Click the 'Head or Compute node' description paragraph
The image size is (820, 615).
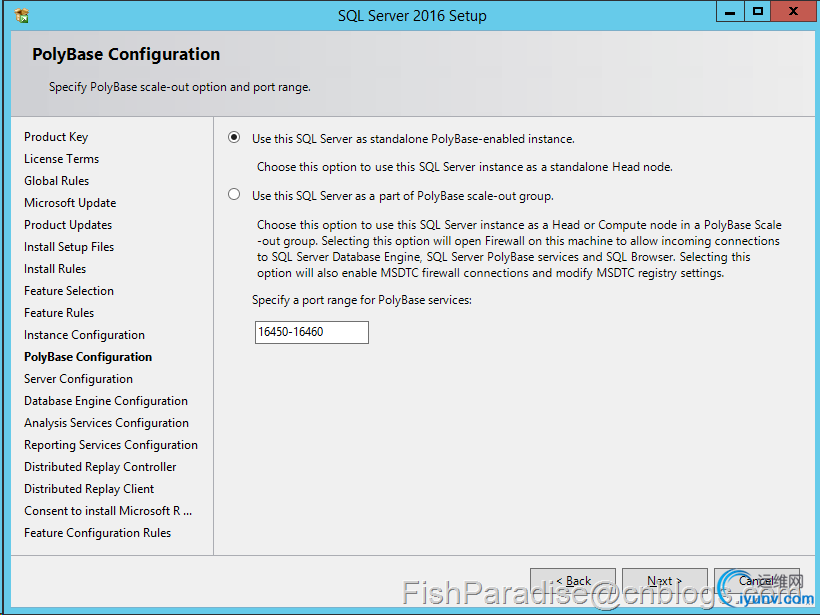[519, 249]
